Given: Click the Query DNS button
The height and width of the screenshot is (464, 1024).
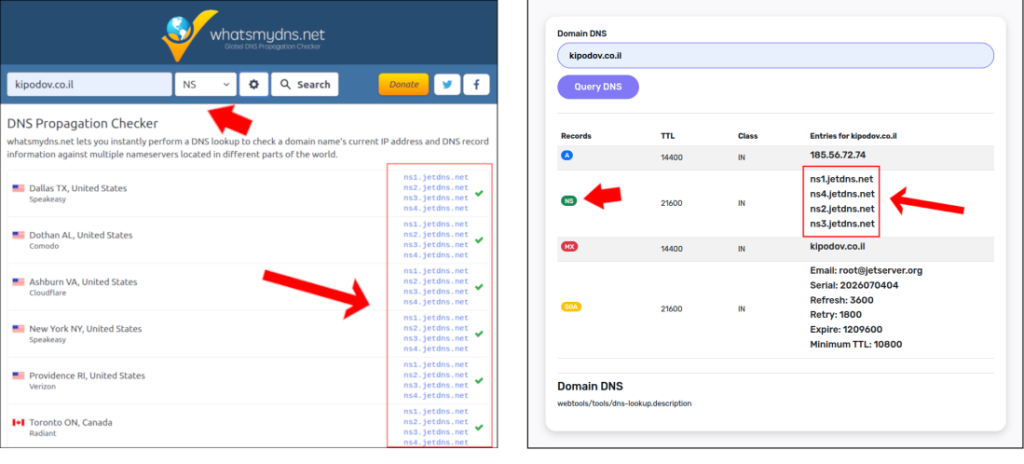Looking at the screenshot, I should click(598, 87).
